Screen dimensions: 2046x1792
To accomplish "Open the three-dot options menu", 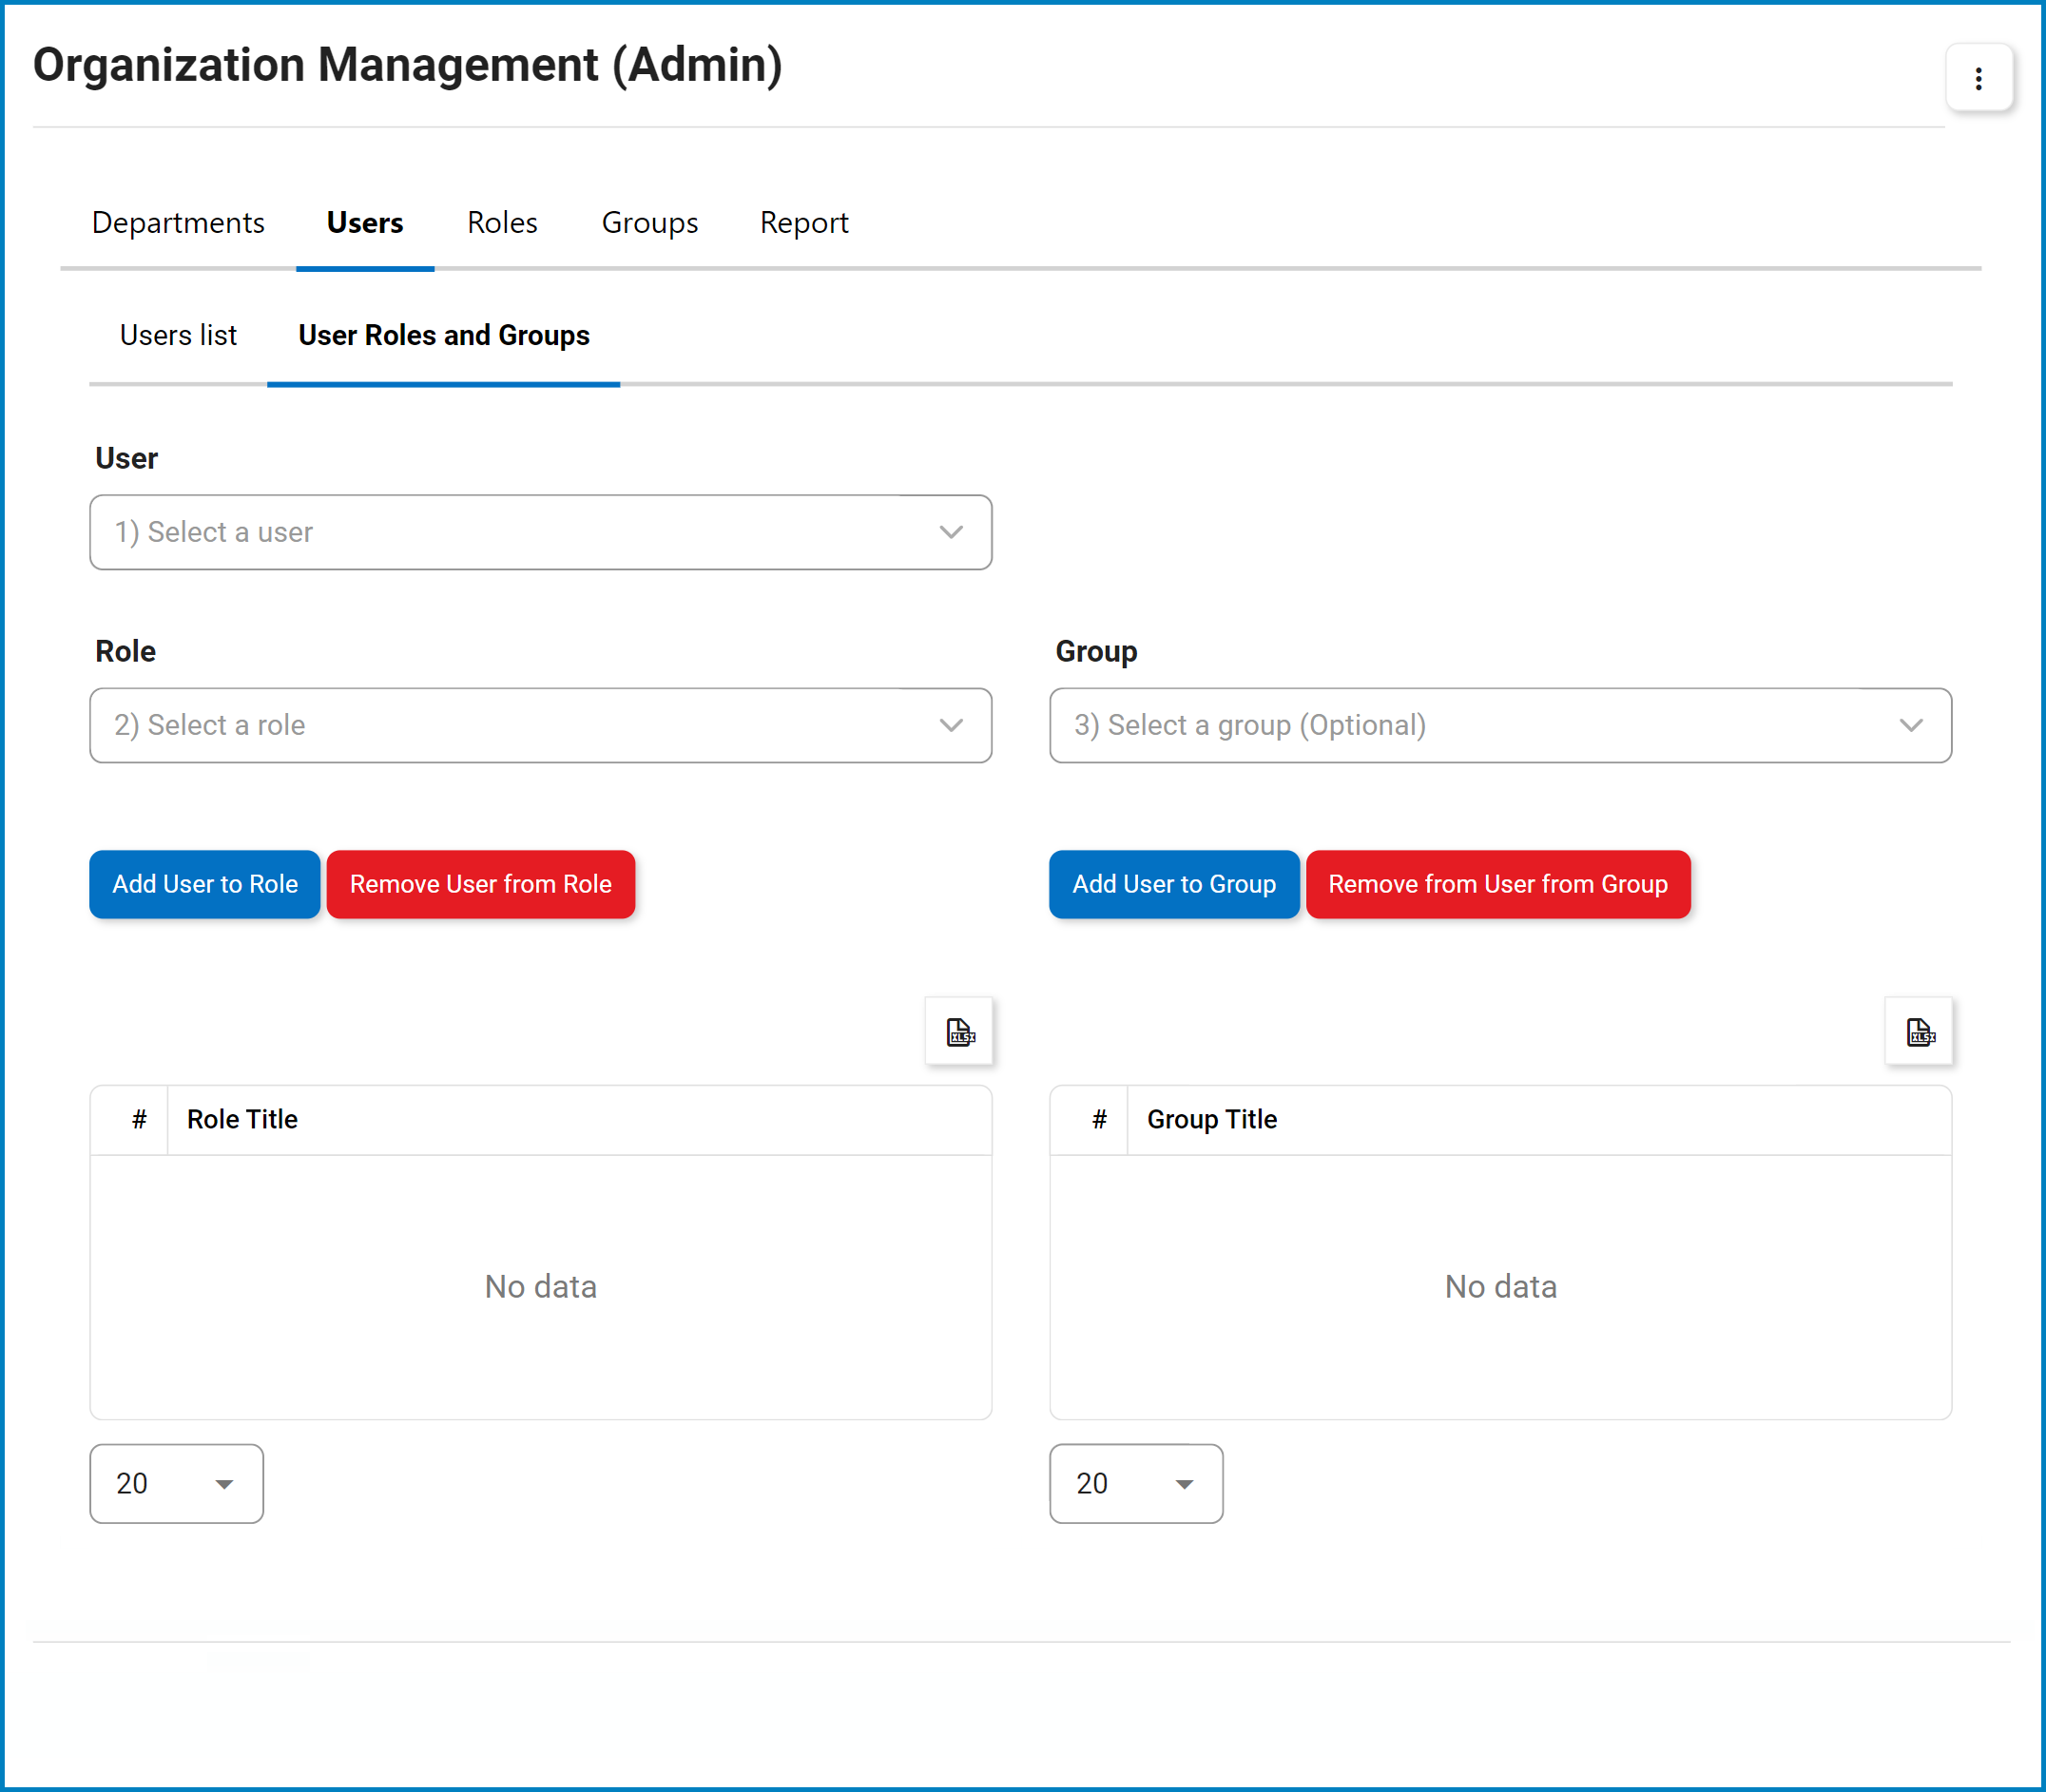I will click(x=1977, y=78).
